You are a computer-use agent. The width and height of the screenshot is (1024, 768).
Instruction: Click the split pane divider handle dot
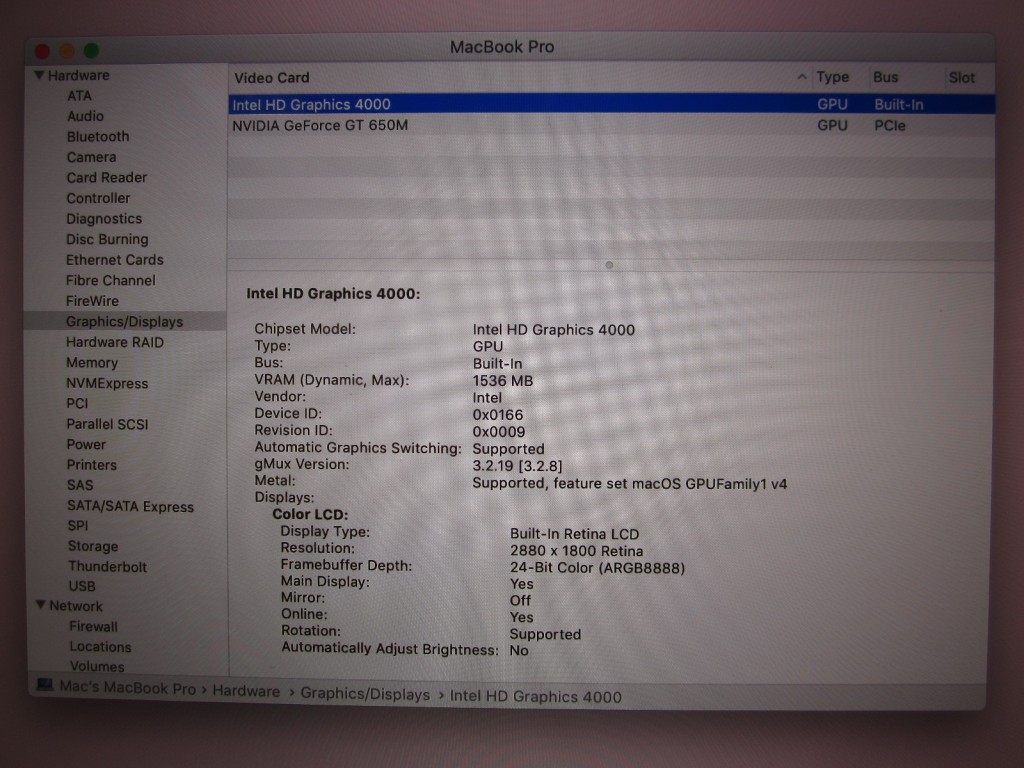tap(609, 265)
